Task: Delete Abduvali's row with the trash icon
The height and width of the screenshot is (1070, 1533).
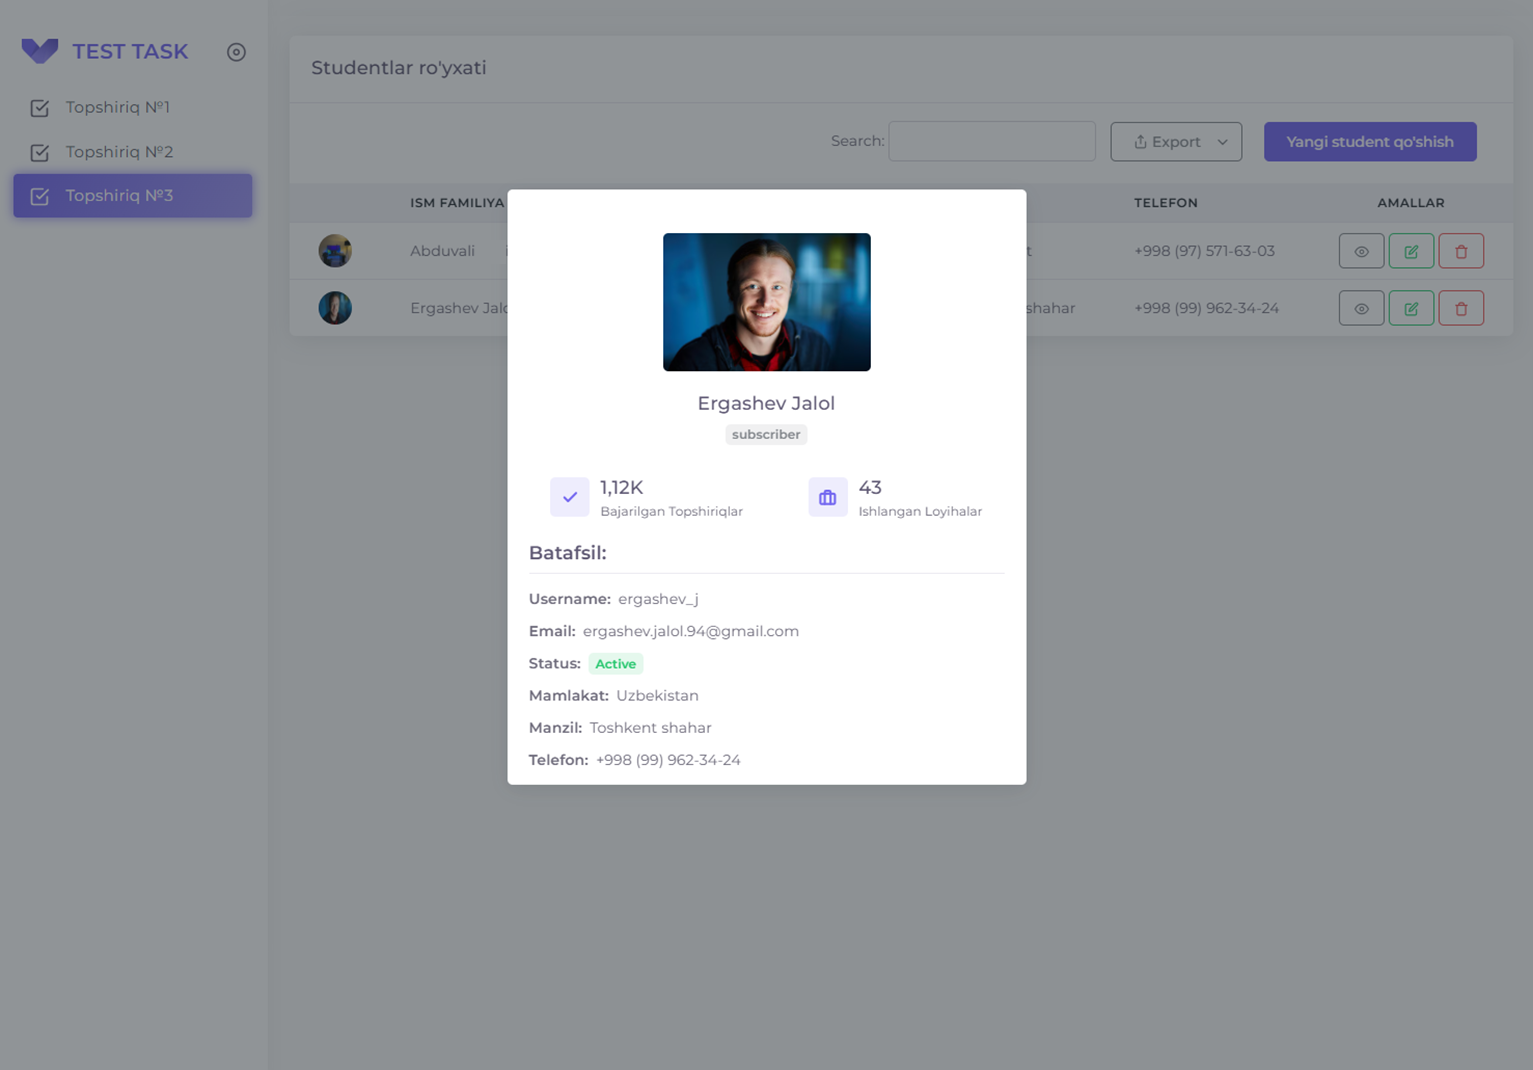Action: click(1461, 251)
